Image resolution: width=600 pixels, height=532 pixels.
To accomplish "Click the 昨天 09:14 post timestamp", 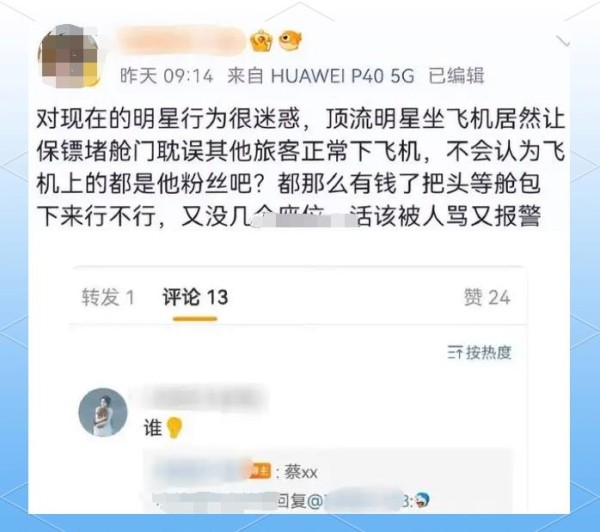I will point(166,76).
